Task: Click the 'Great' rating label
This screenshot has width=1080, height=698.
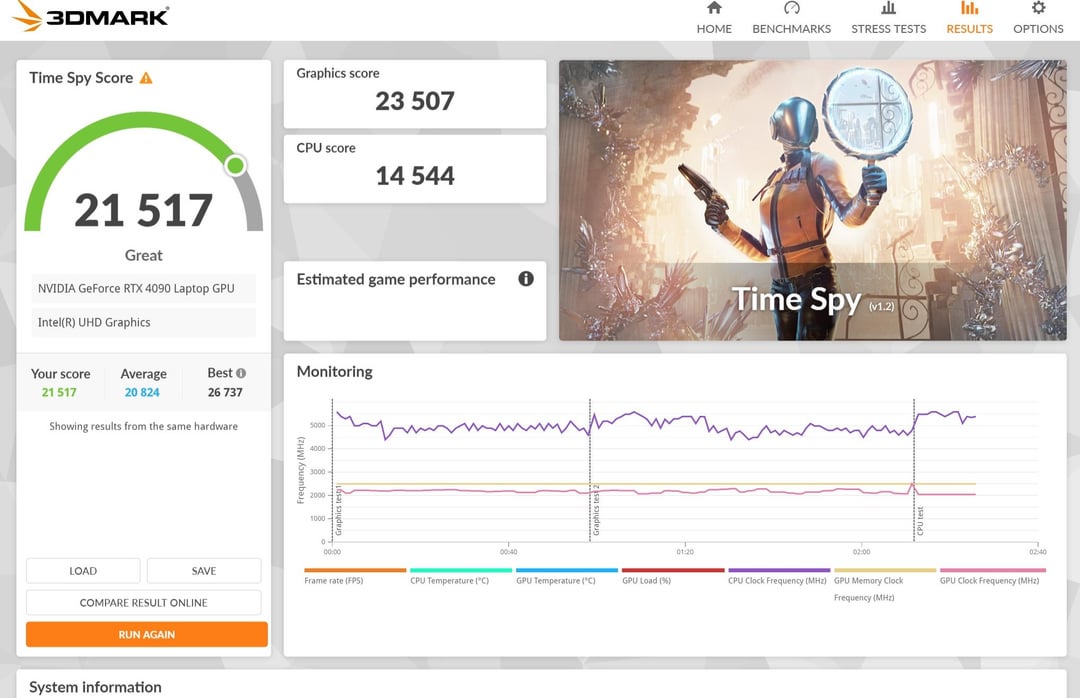Action: coord(143,255)
